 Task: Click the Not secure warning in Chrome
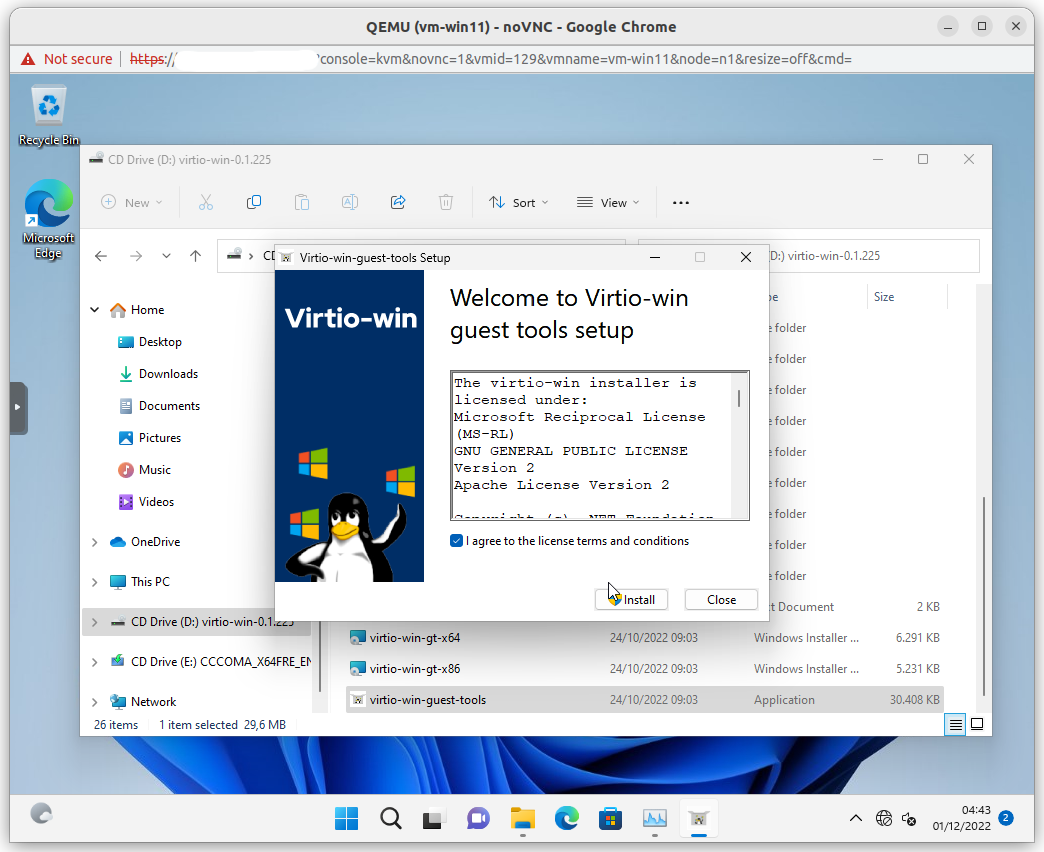pos(67,59)
